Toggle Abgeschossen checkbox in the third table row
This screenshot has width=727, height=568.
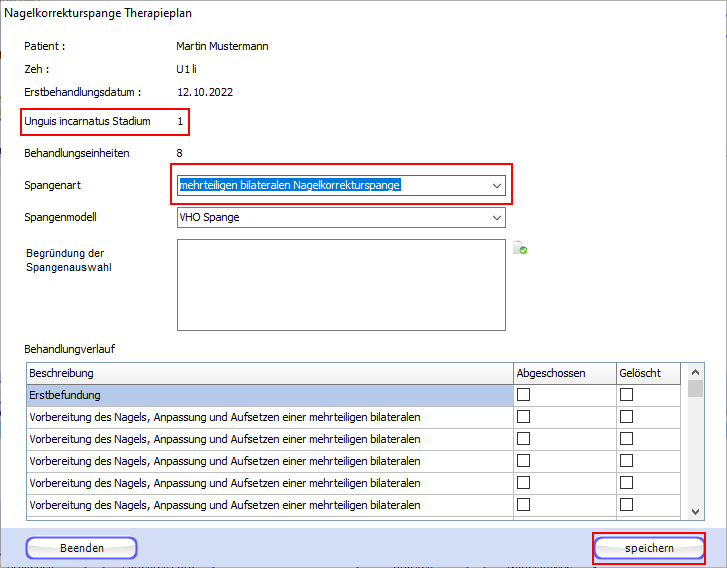pyautogui.click(x=523, y=439)
